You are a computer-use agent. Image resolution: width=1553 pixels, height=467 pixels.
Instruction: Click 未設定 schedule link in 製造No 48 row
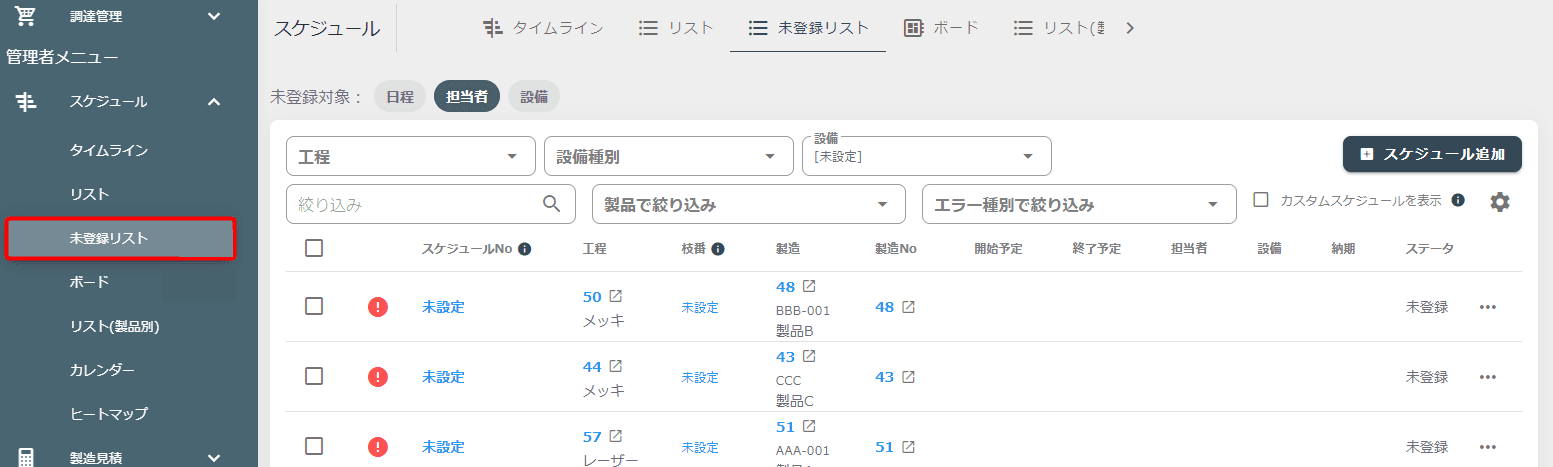(x=443, y=307)
